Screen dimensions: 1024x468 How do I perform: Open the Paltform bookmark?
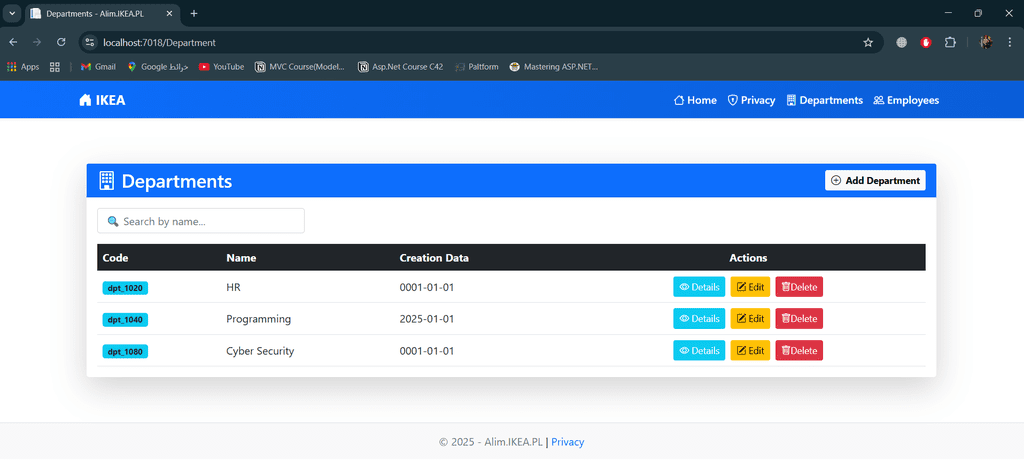coord(477,67)
